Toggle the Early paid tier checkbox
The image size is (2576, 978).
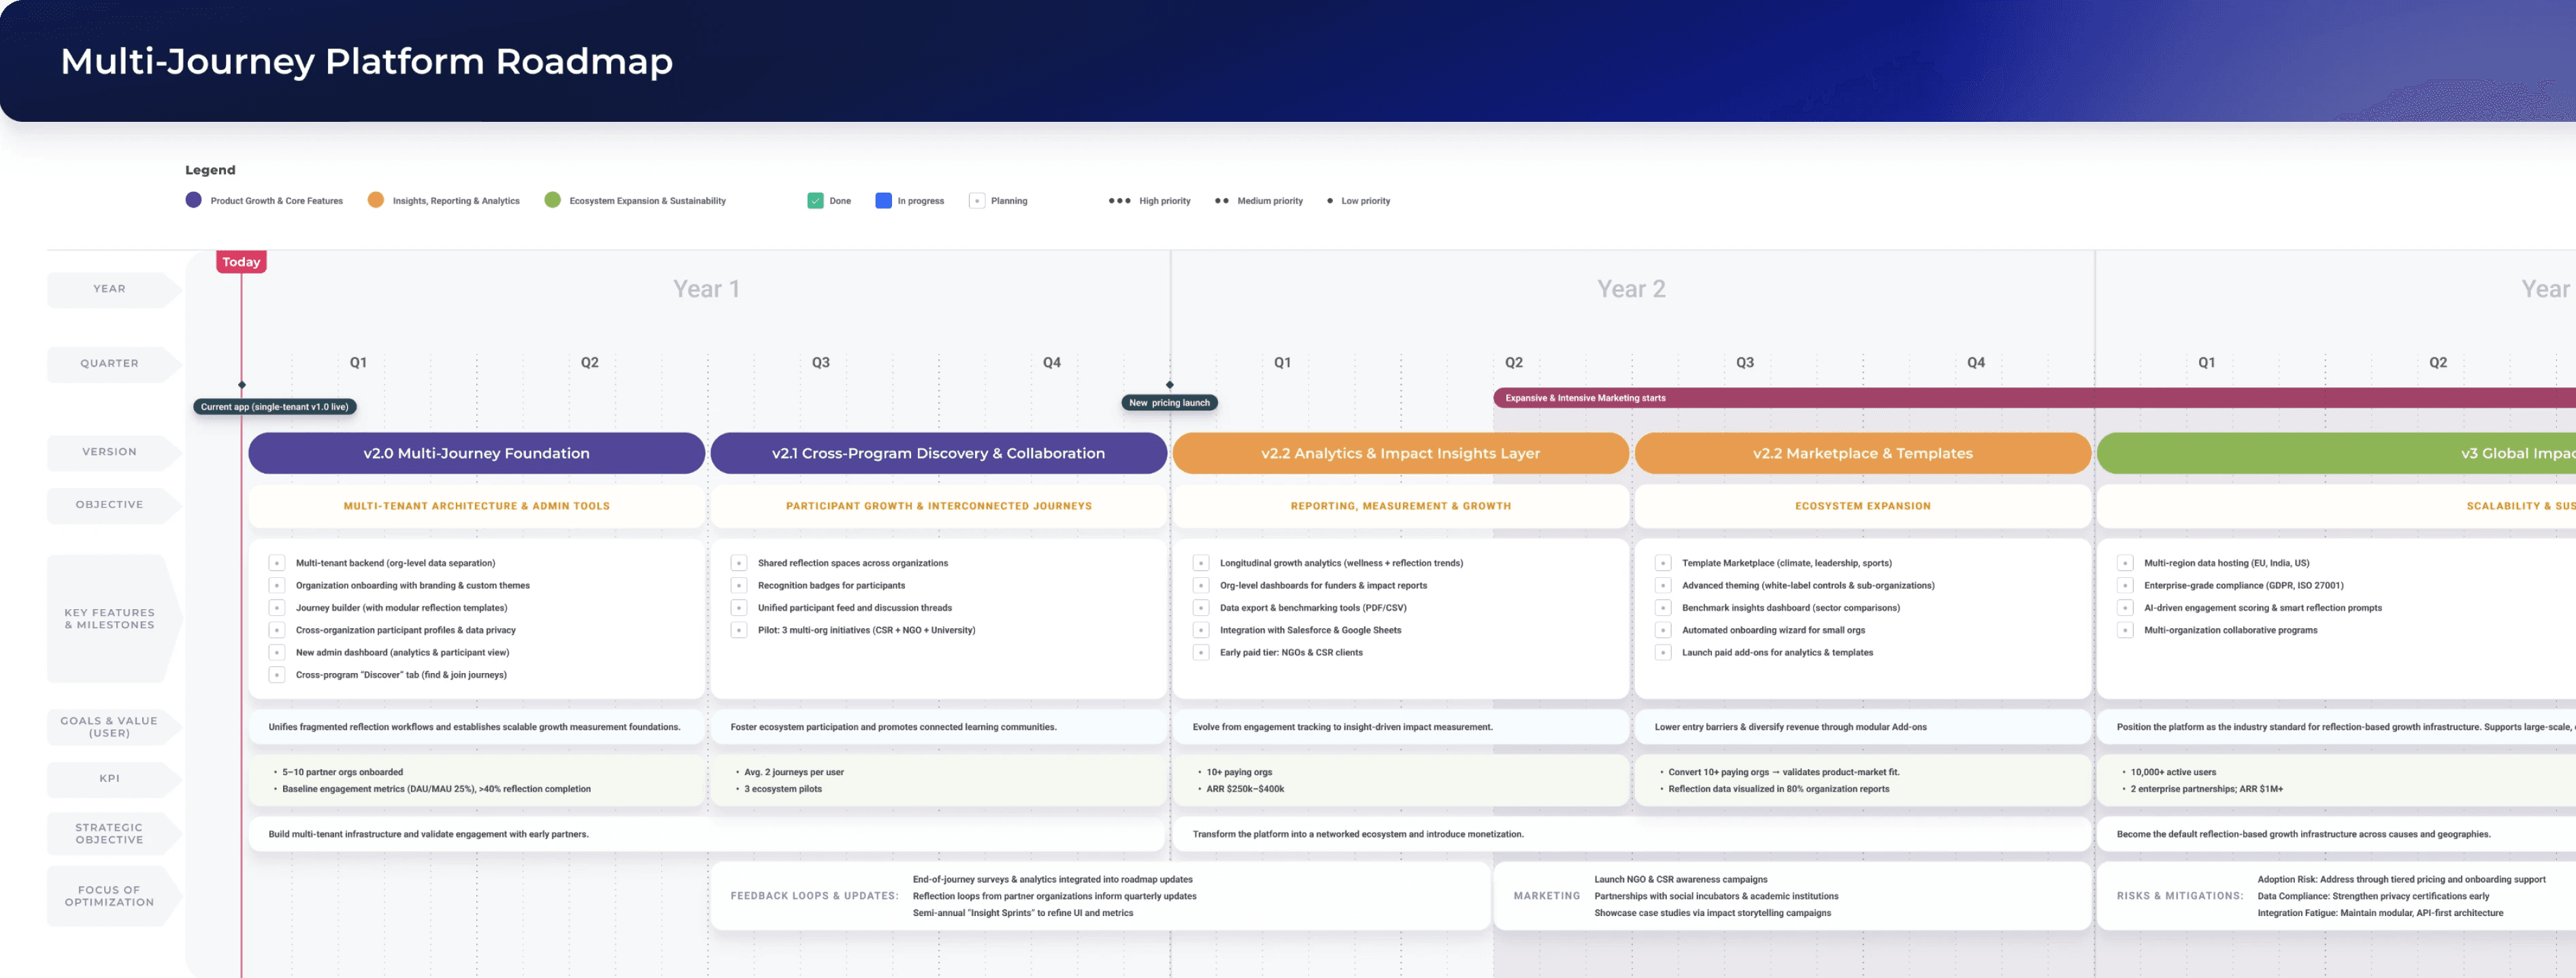pos(1201,653)
